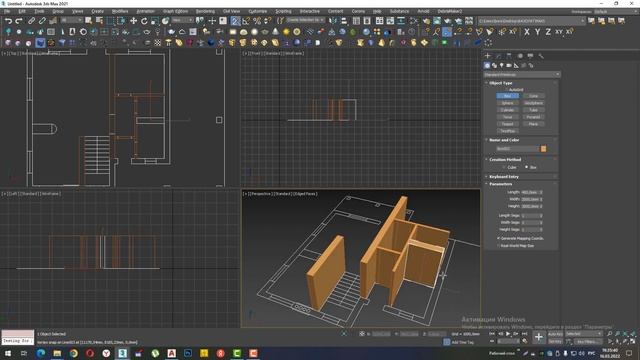Open the Edit menu
This screenshot has height=360, width=640.
click(22, 11)
